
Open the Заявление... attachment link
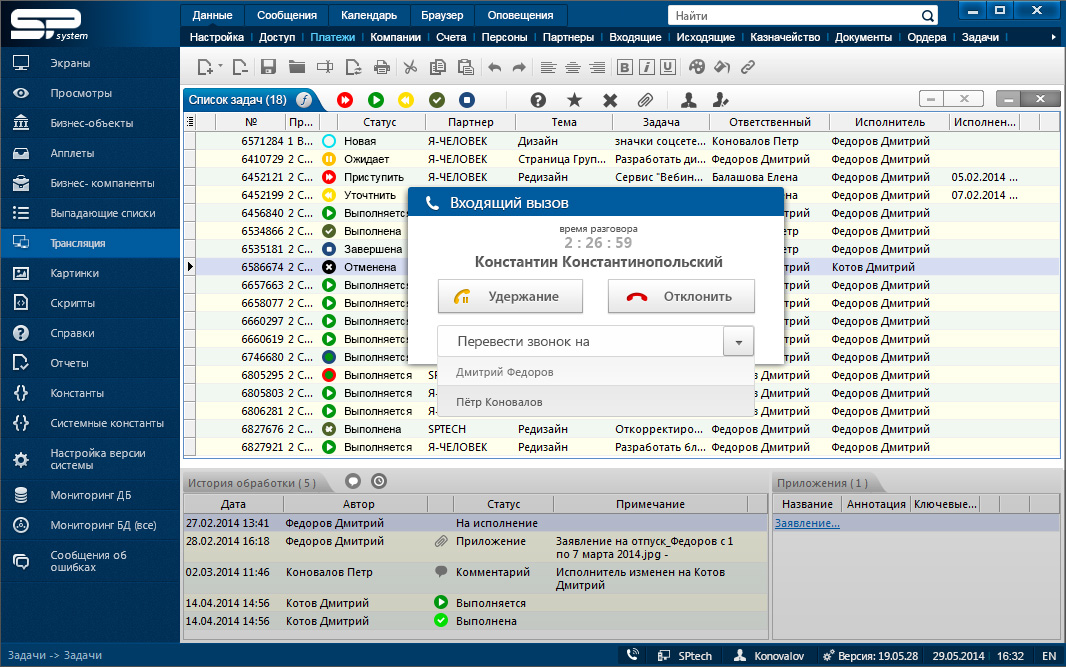(807, 523)
